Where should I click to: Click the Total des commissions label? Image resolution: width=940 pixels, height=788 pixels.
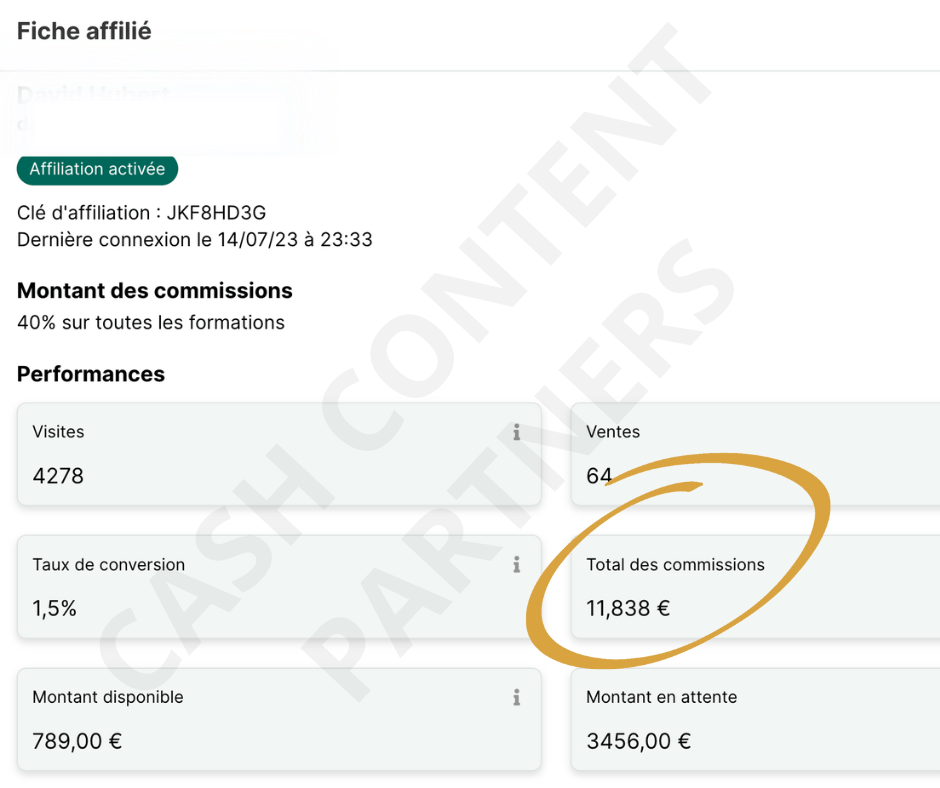(x=675, y=565)
